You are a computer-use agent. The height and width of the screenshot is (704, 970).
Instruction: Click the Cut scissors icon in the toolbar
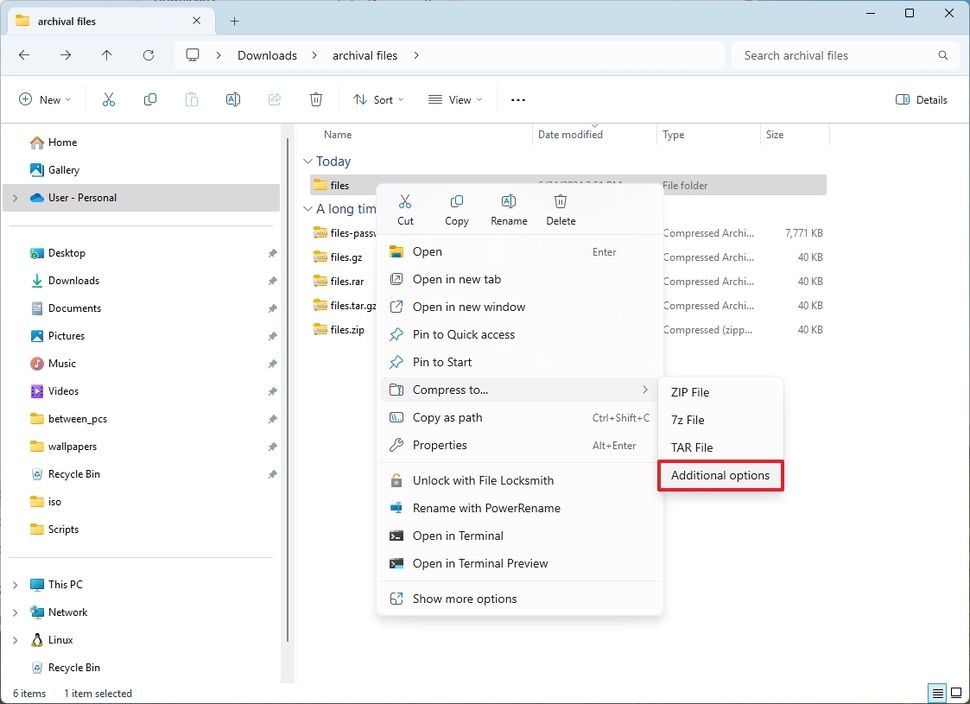[109, 99]
